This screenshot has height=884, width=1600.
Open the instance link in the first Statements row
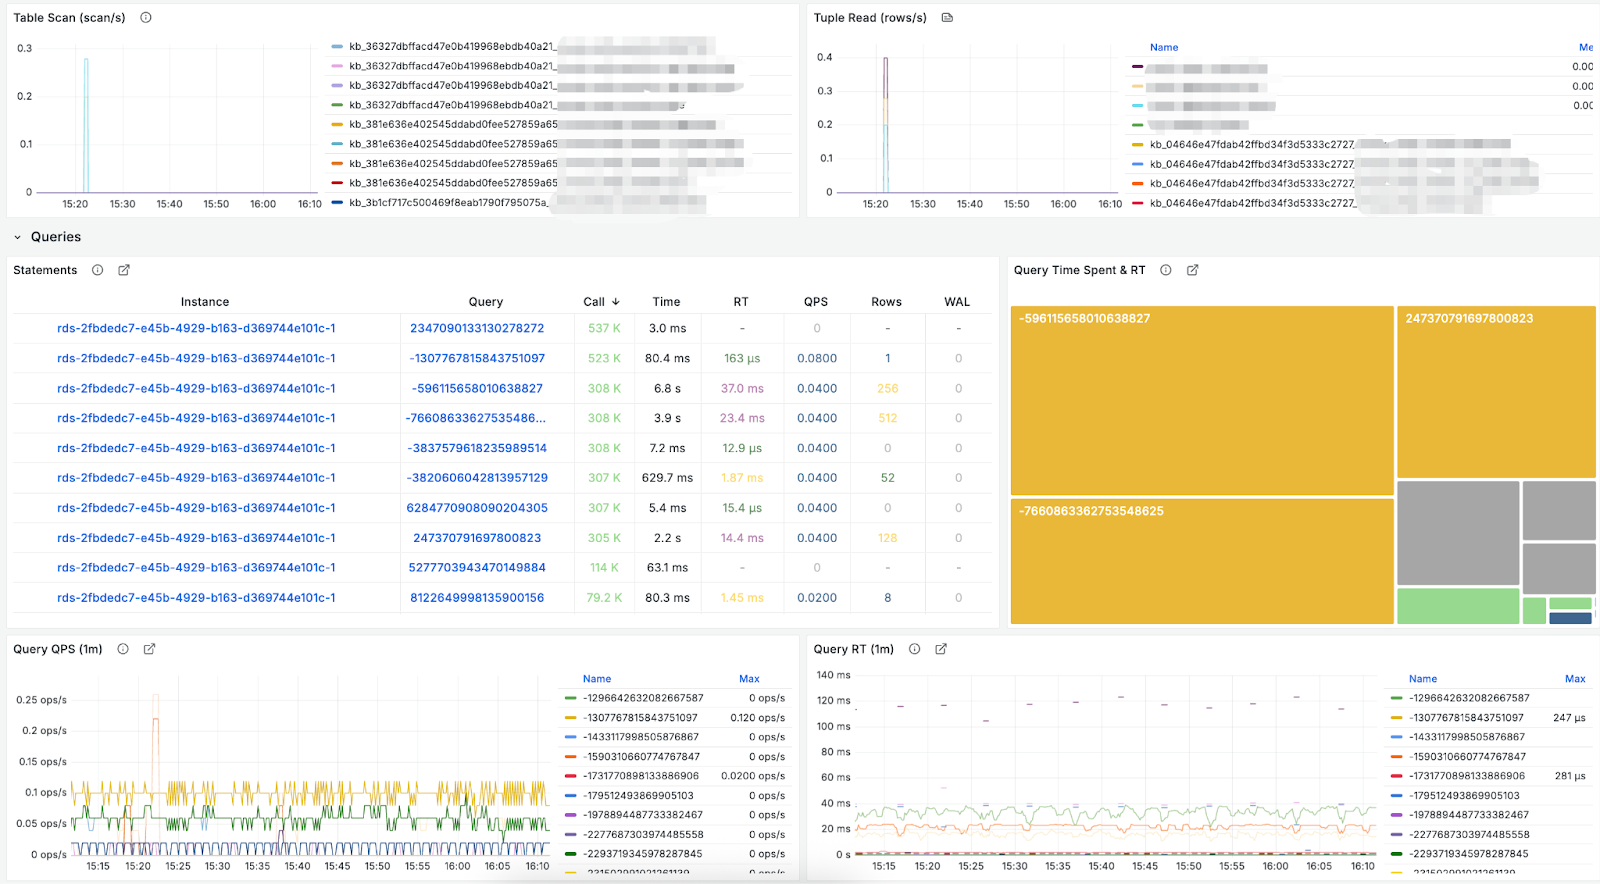tap(196, 328)
